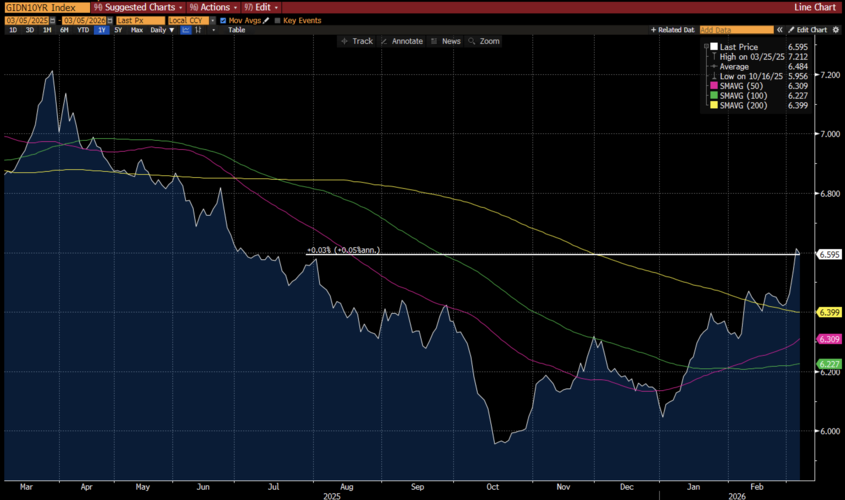Uncheck the Mov Avgs checkbox
The width and height of the screenshot is (845, 500).
225,19
